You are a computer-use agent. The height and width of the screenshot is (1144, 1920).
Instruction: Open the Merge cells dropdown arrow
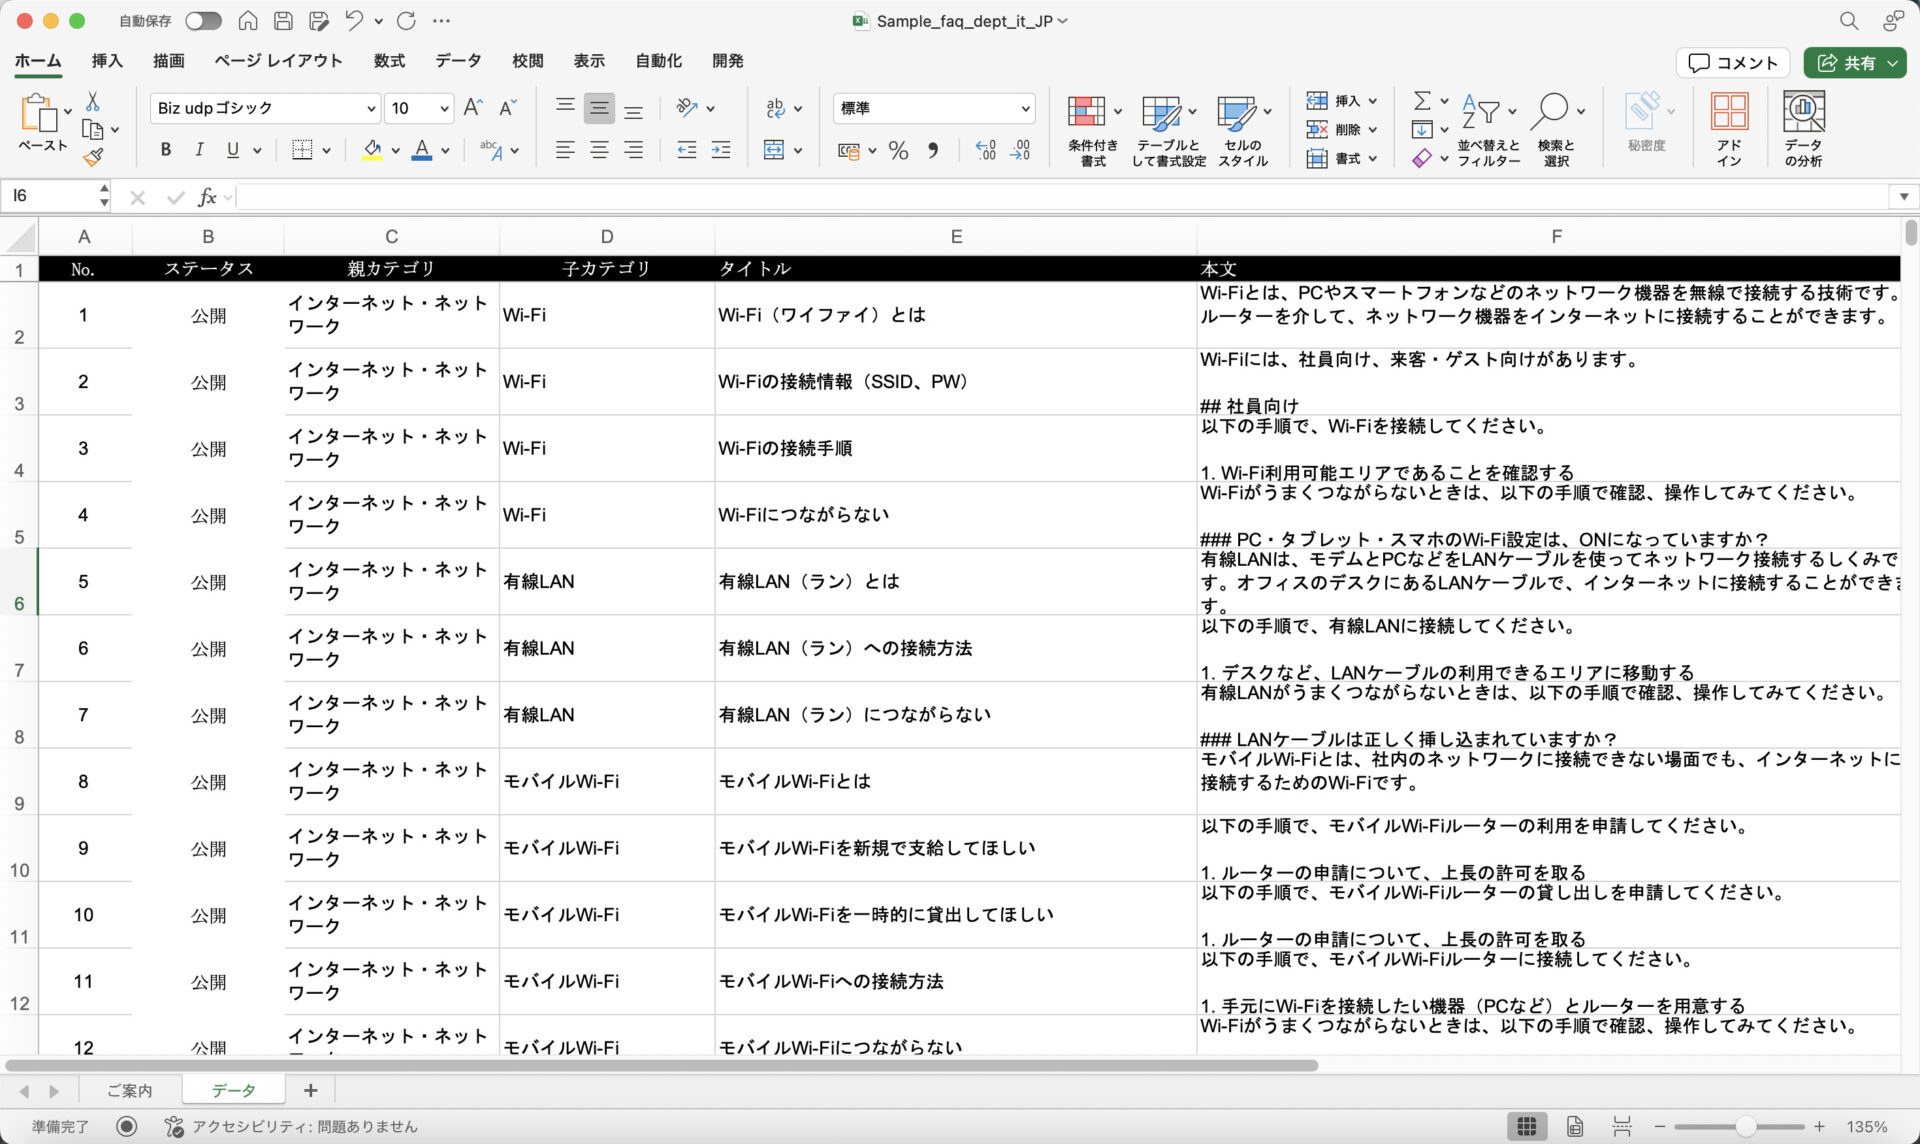[x=798, y=151]
